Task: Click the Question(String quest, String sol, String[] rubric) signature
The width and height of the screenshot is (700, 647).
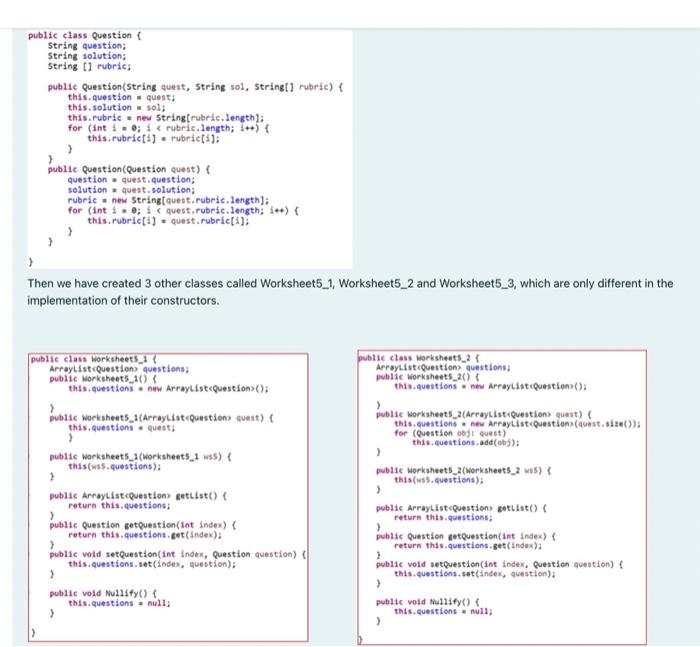Action: pyautogui.click(x=196, y=87)
